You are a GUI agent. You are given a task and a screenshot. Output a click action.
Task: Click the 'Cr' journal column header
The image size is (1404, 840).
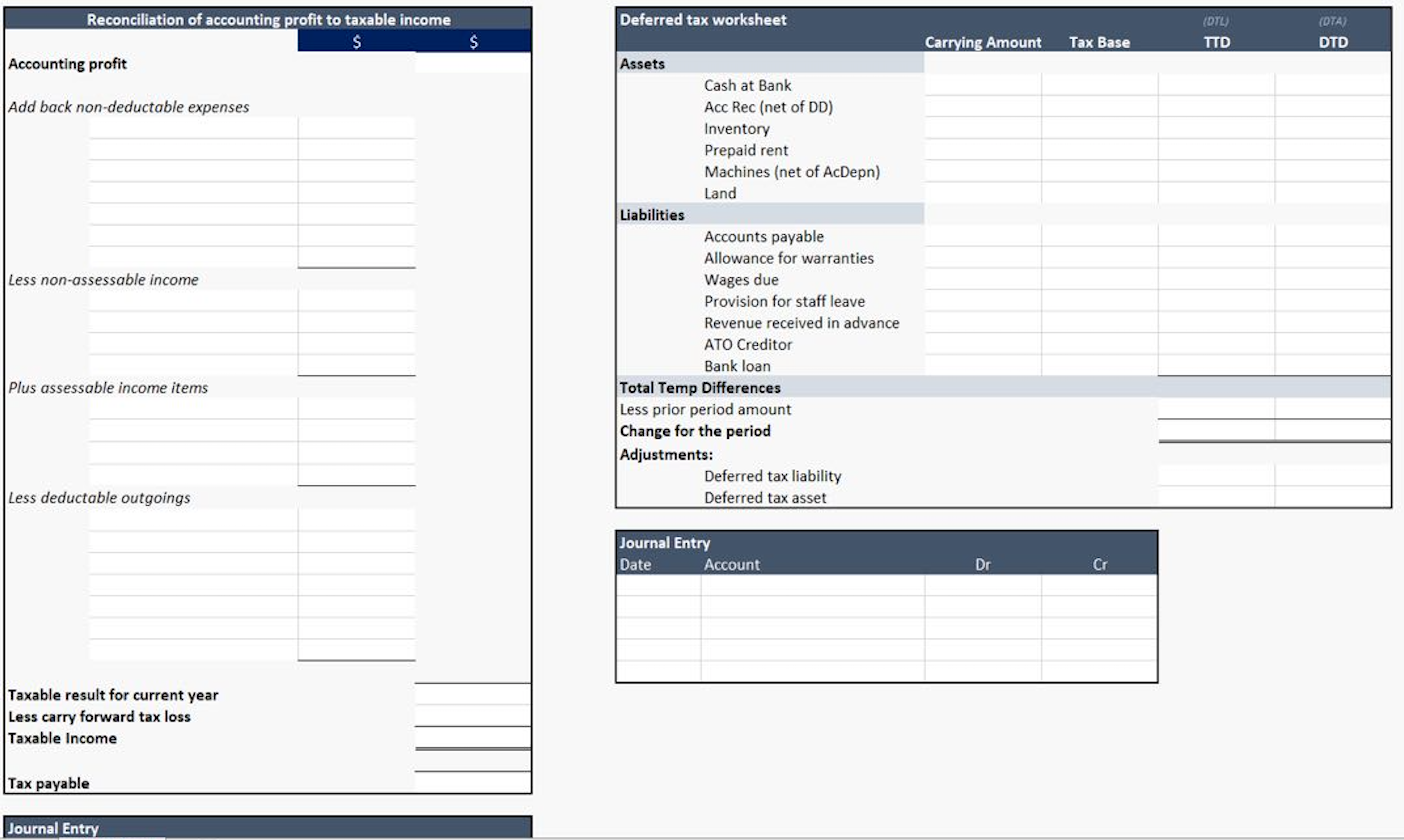pos(1100,565)
